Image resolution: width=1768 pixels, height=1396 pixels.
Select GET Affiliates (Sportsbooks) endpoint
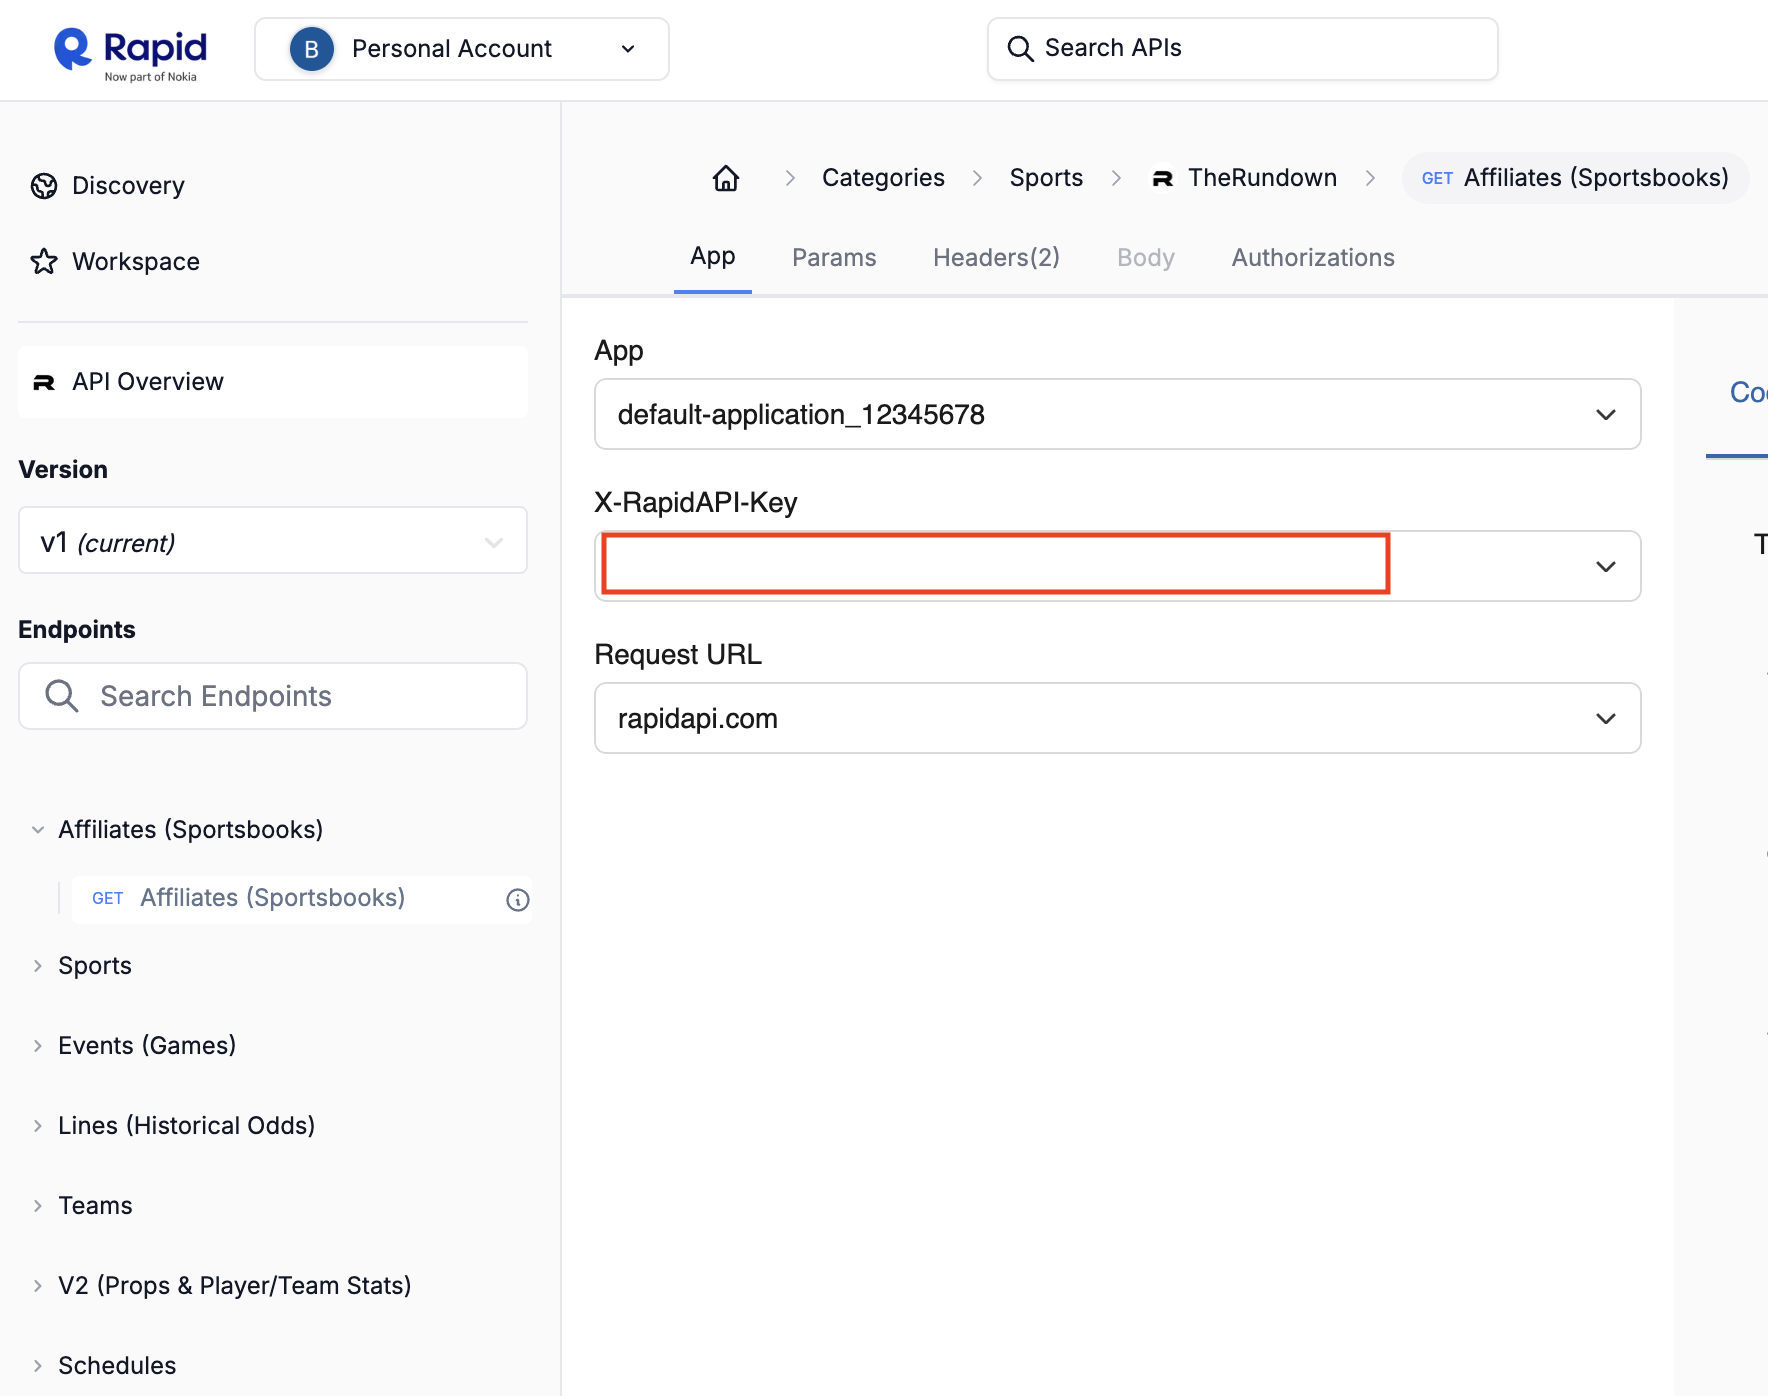click(301, 898)
